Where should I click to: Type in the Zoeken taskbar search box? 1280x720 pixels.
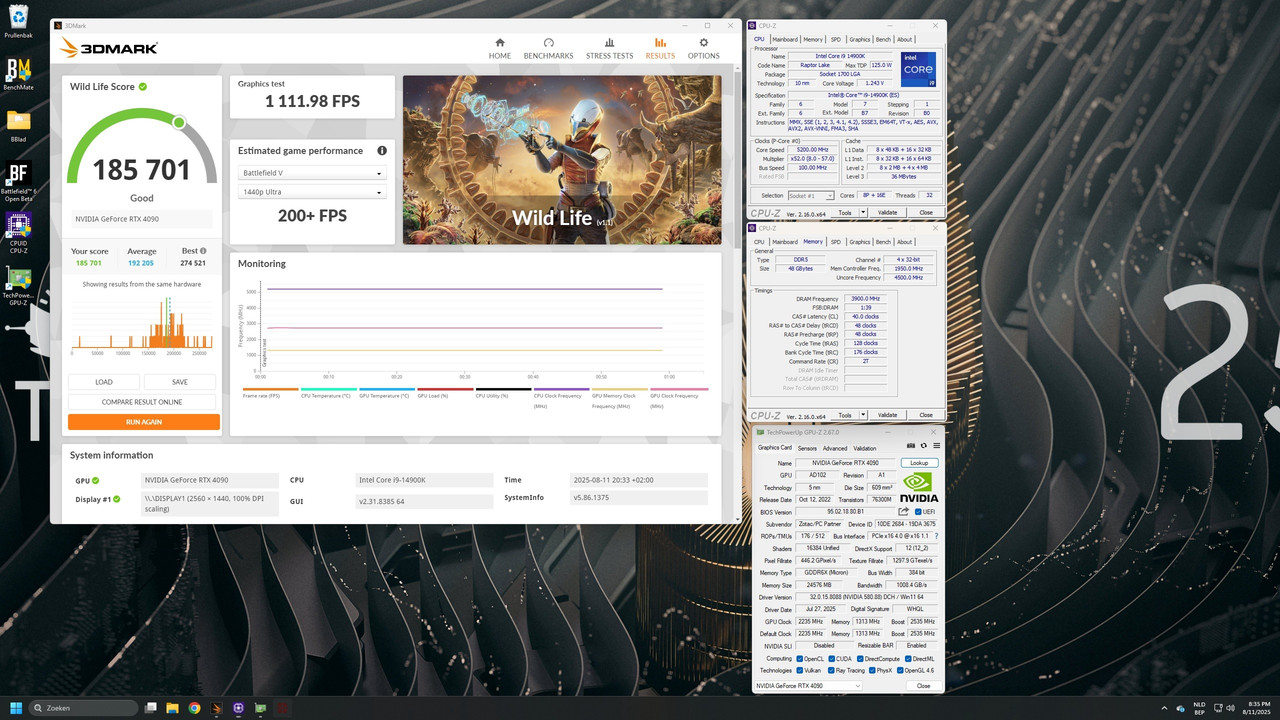coord(85,708)
